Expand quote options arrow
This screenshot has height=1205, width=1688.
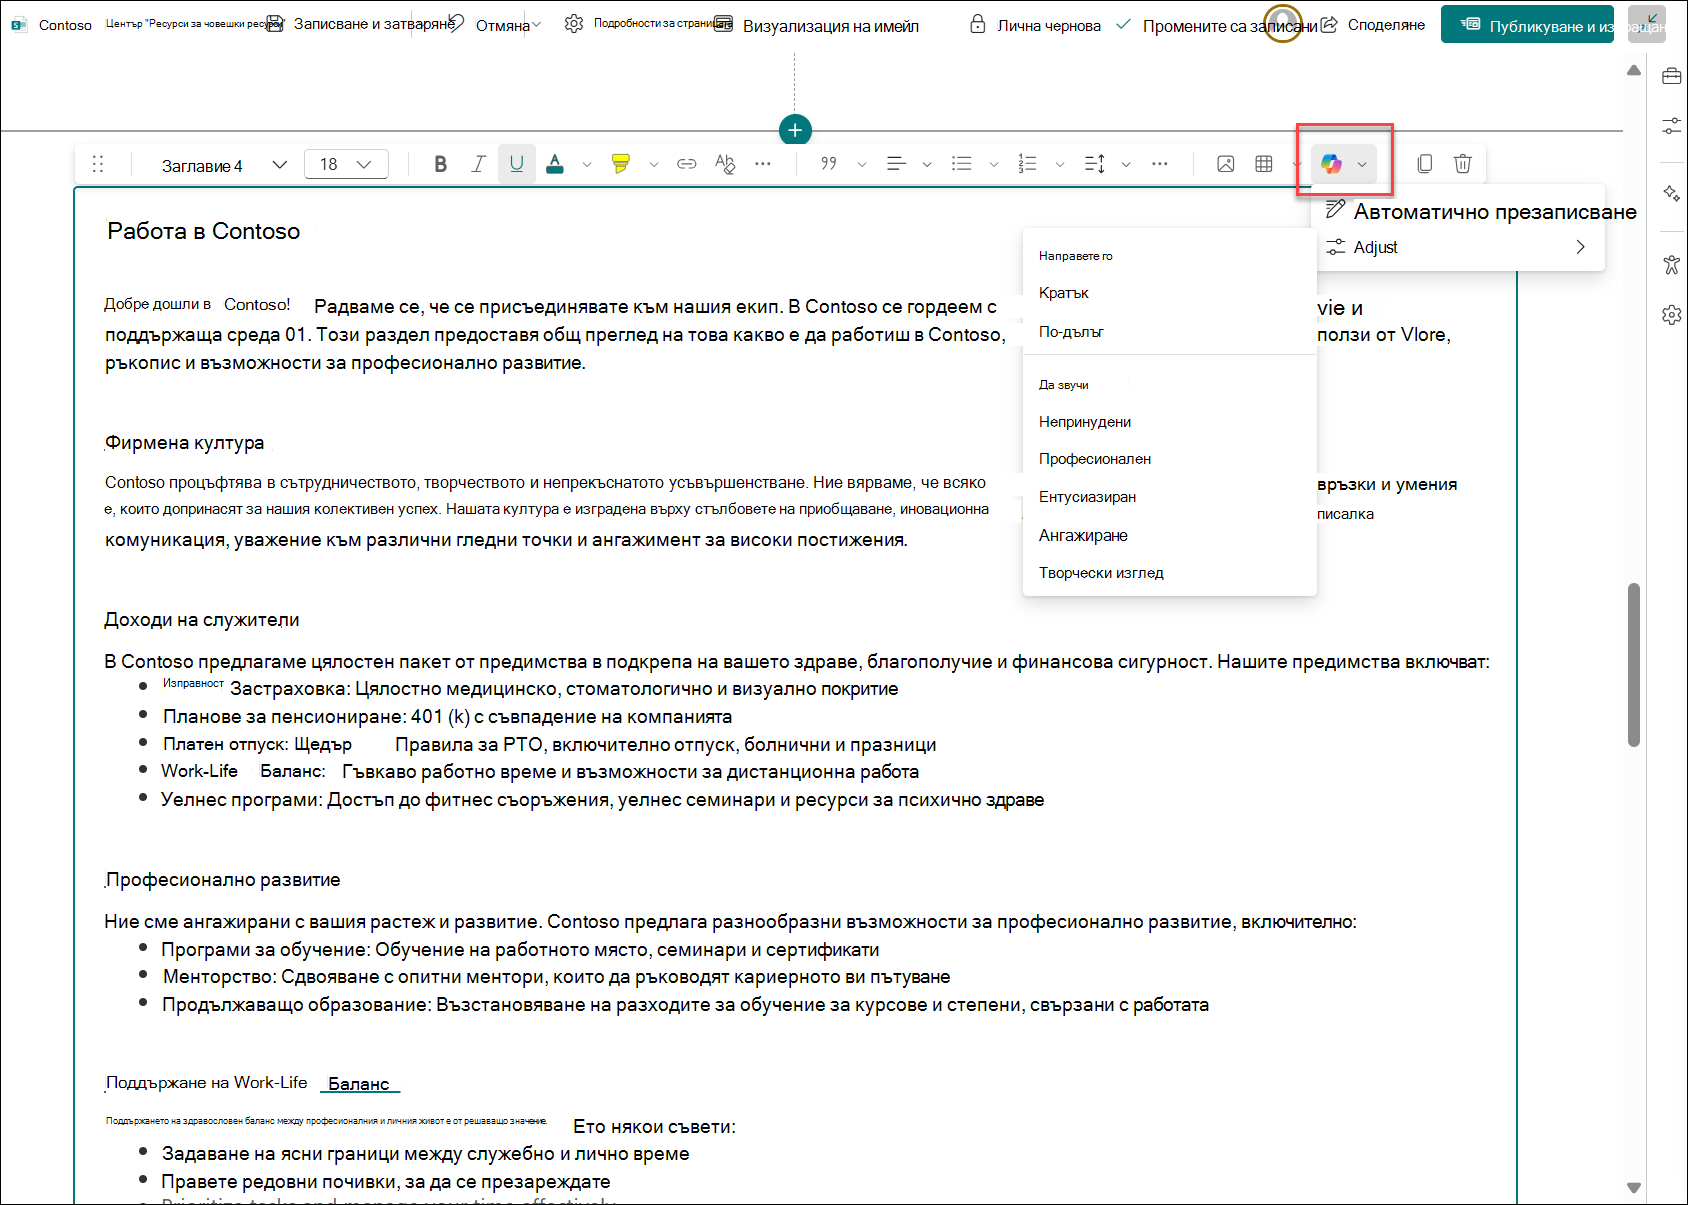click(861, 164)
